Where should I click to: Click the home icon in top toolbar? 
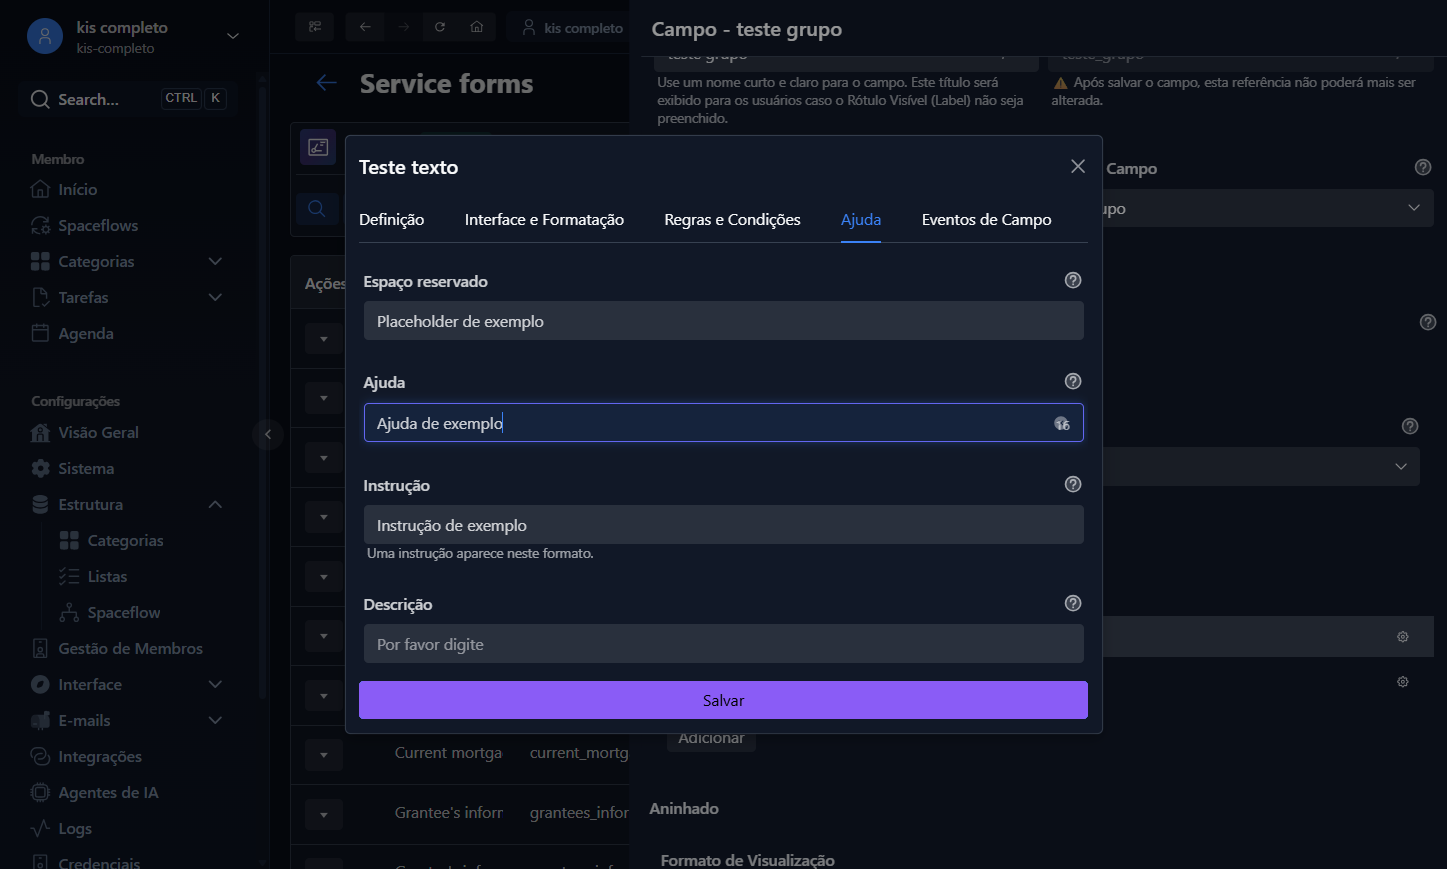click(477, 27)
